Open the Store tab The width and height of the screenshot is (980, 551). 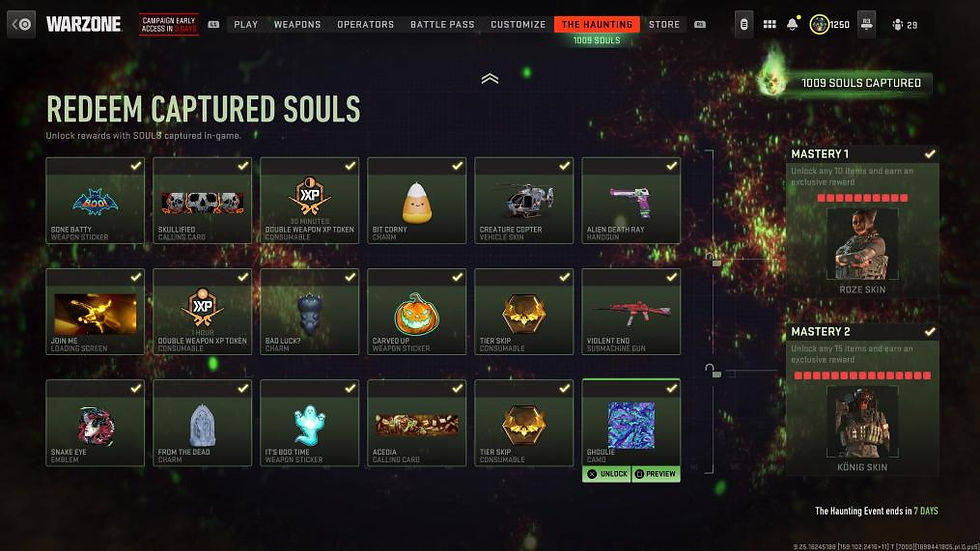(664, 24)
